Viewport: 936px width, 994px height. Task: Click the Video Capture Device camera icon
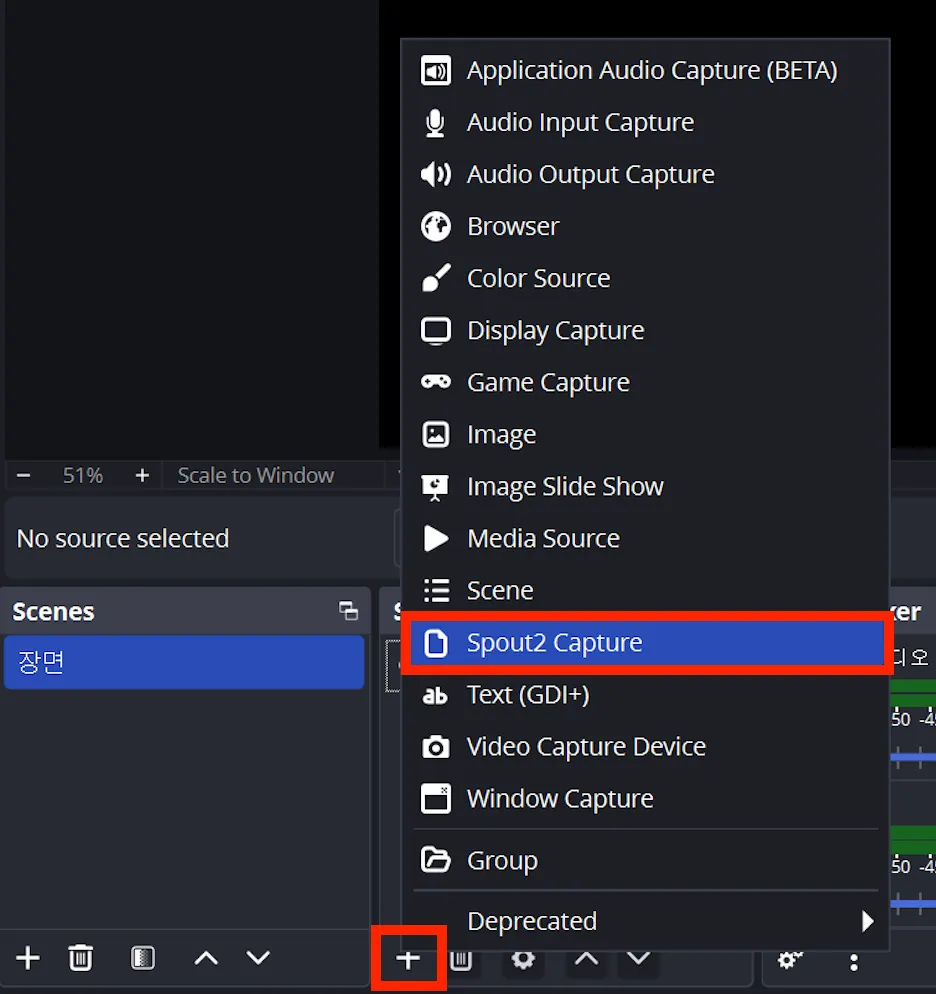pyautogui.click(x=436, y=746)
